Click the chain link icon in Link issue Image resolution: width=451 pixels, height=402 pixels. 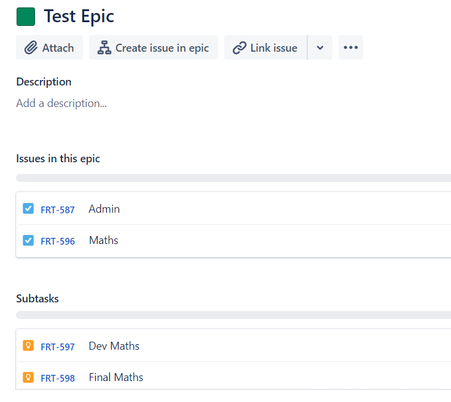pos(239,48)
